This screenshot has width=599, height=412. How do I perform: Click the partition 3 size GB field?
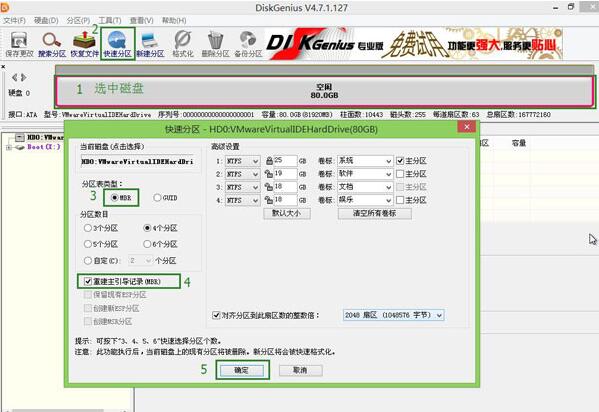point(285,187)
